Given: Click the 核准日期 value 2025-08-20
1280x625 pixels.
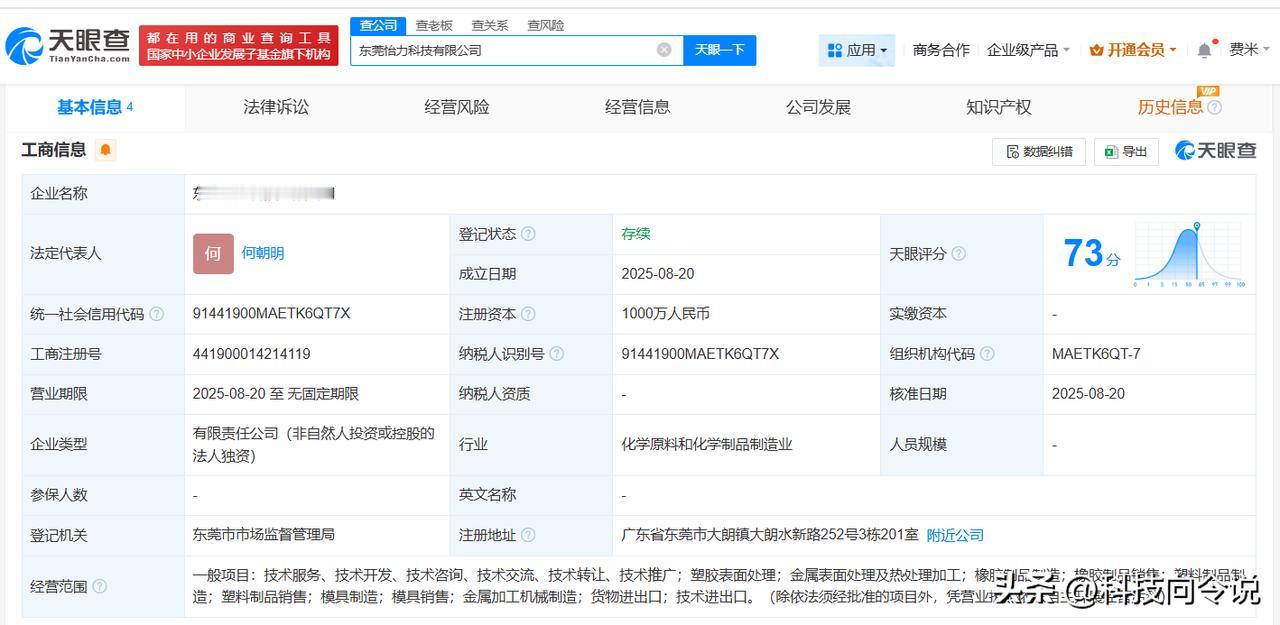Looking at the screenshot, I should pos(1088,394).
